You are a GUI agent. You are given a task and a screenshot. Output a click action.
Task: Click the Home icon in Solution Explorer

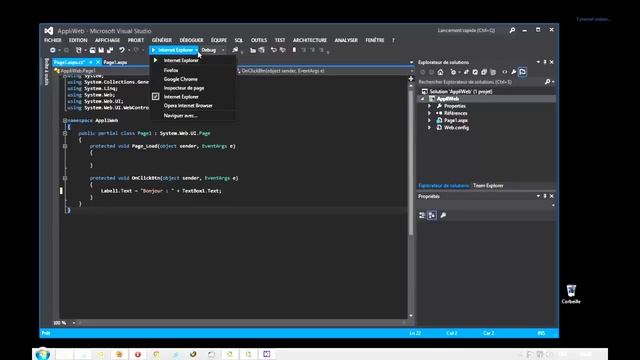[440, 72]
